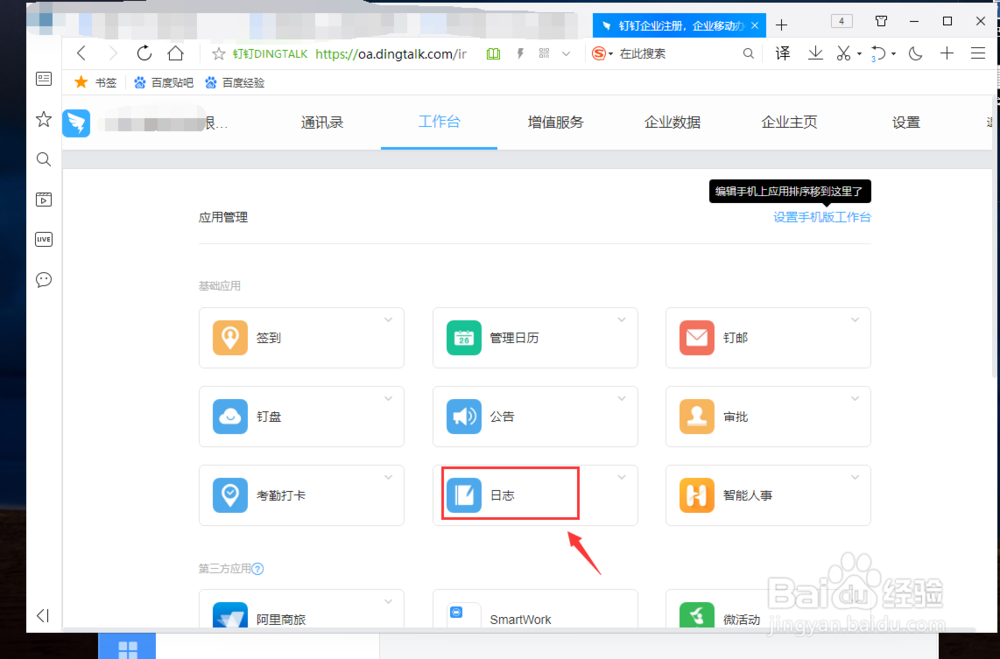Screen dimensions: 1000x659
Task: Switch to the 企业主页 tab
Action: 789,122
